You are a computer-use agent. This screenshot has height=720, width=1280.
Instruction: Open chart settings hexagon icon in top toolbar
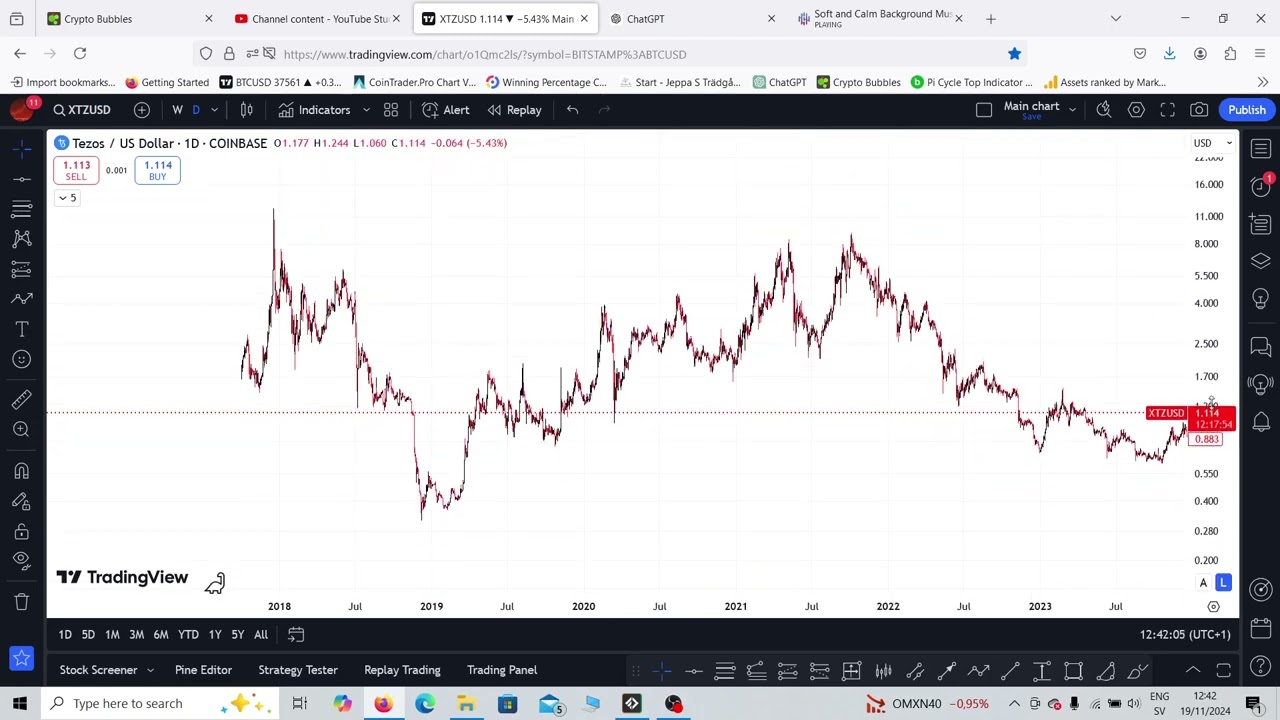pyautogui.click(x=1136, y=110)
